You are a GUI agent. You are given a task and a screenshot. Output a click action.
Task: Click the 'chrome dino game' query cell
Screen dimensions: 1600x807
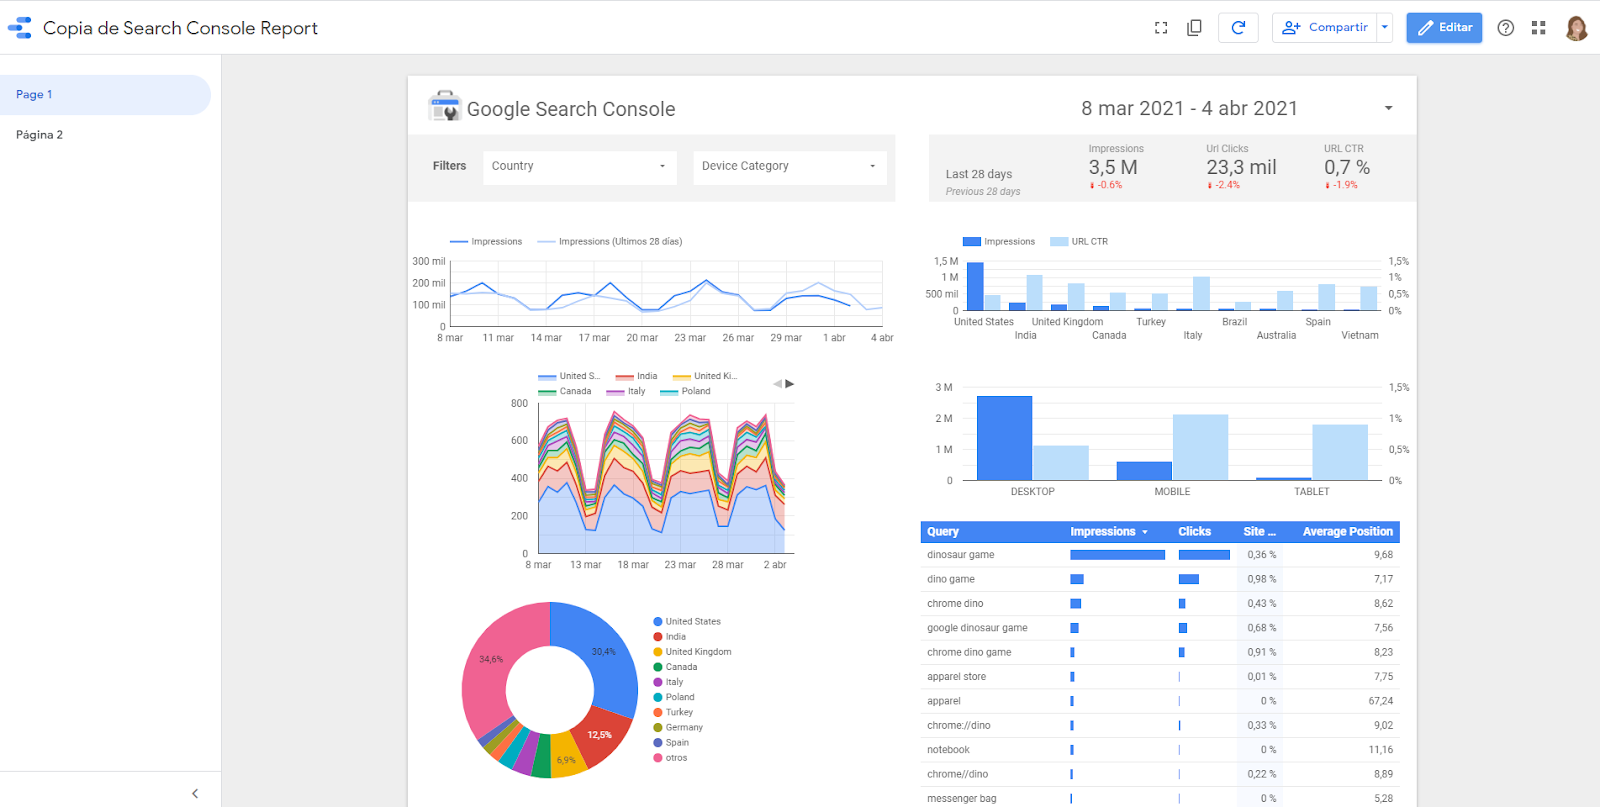pos(969,653)
